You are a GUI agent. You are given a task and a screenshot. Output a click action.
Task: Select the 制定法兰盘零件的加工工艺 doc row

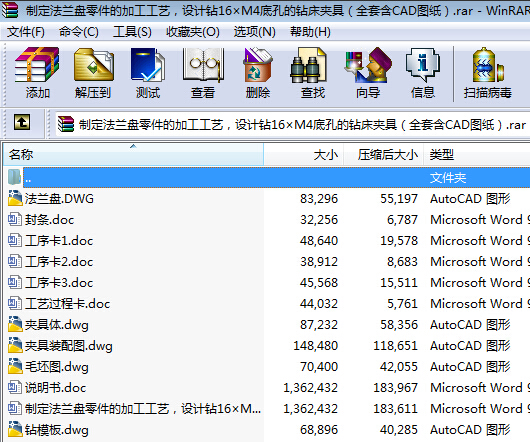point(266,409)
